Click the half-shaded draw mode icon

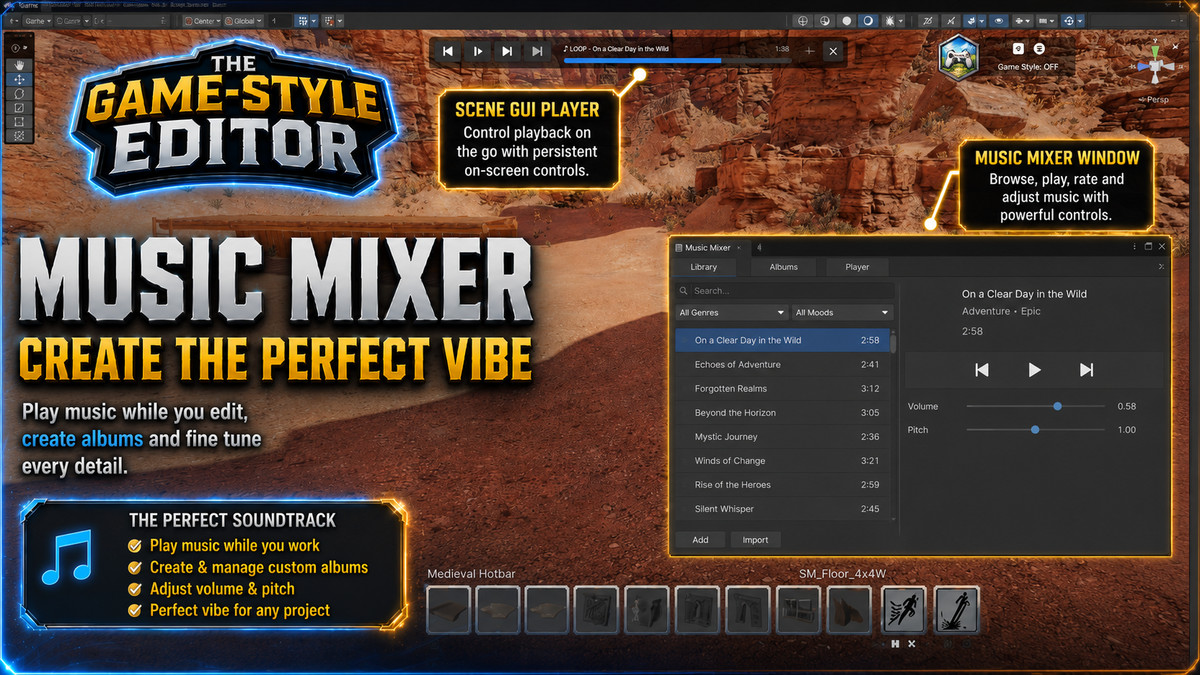[825, 20]
